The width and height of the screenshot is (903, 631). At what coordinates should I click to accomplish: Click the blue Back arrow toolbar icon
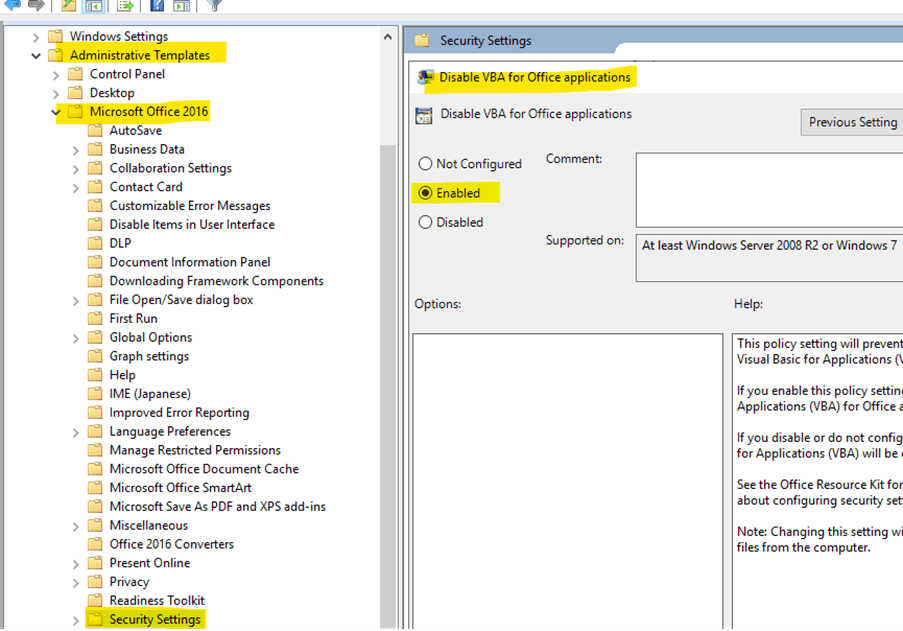12,5
